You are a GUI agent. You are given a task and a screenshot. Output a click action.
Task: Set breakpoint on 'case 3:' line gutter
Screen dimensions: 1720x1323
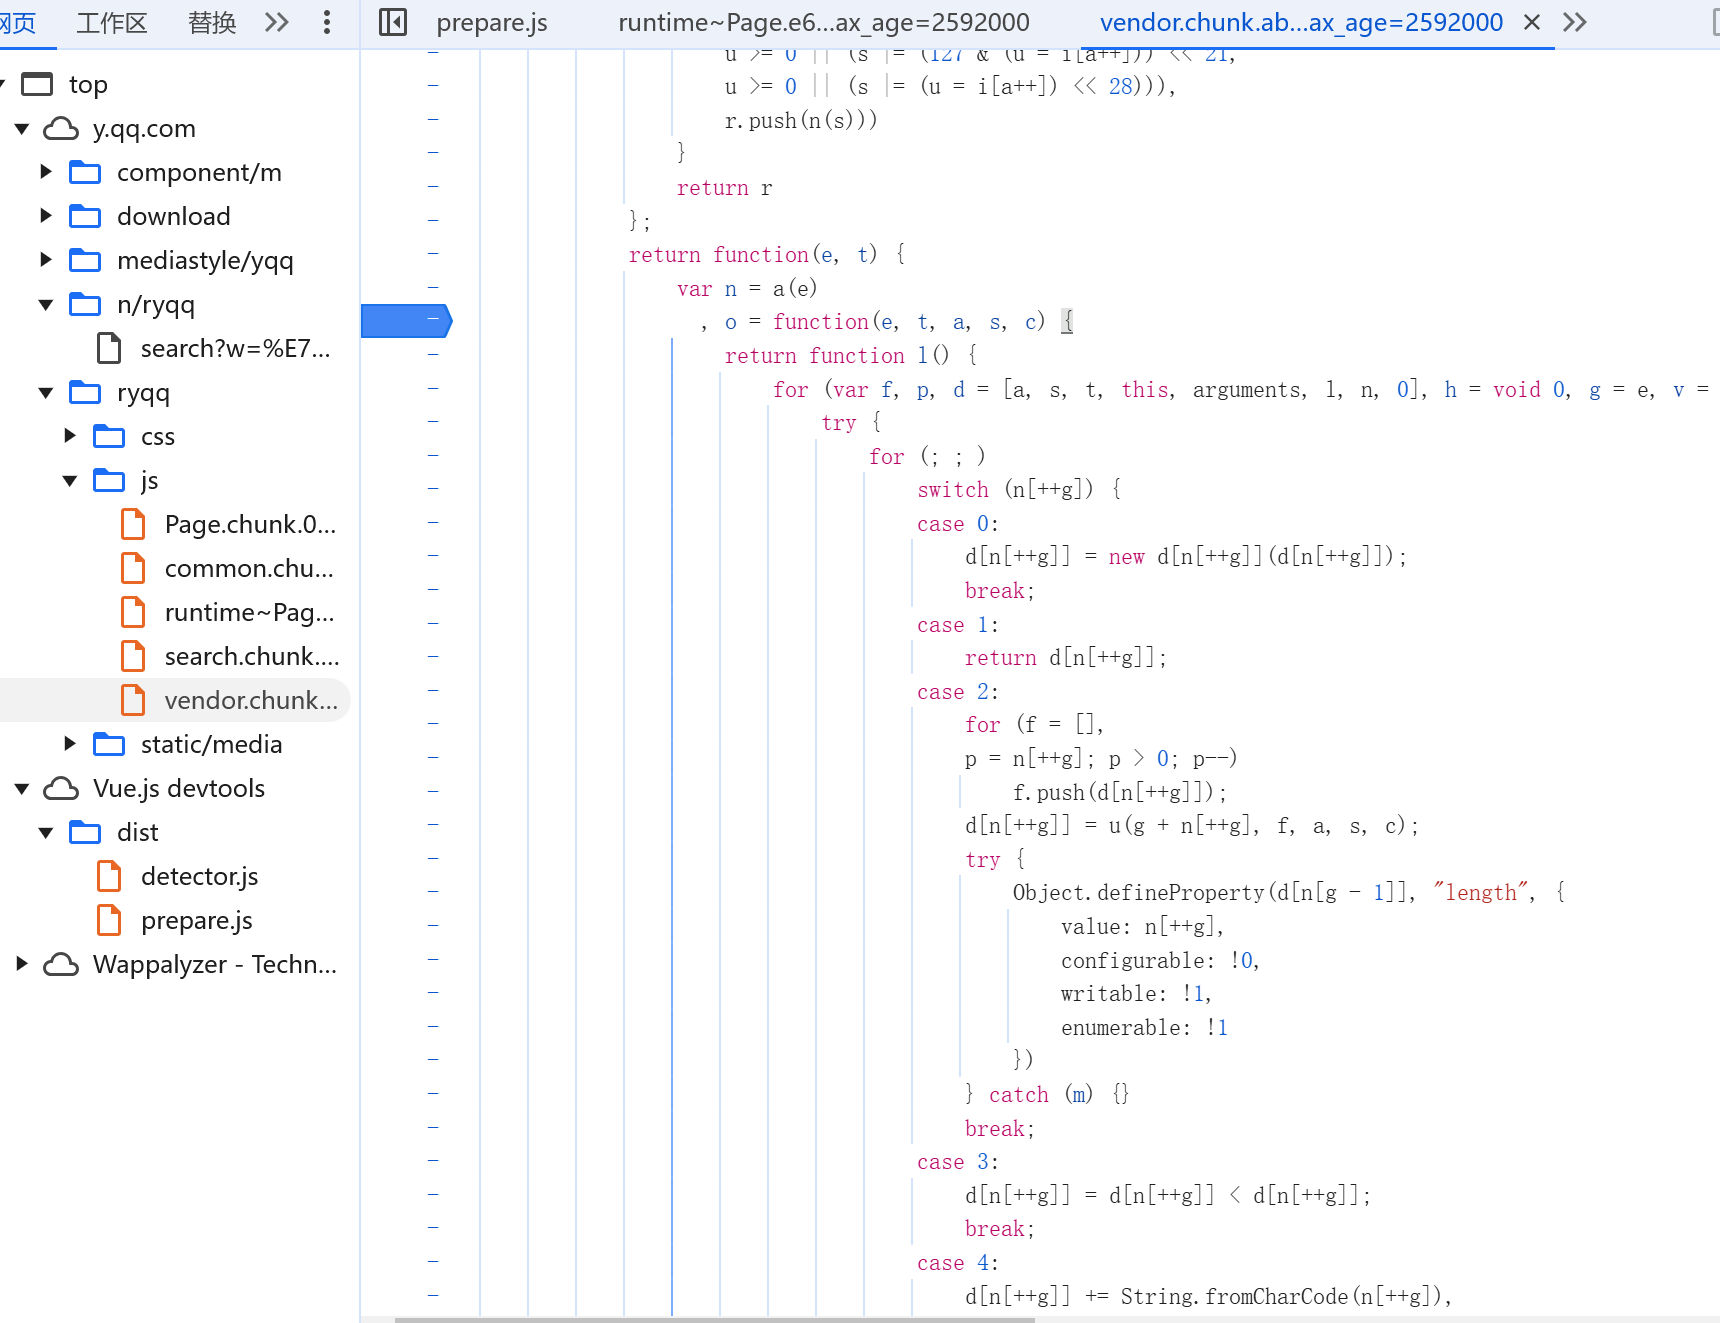[x=433, y=1161]
